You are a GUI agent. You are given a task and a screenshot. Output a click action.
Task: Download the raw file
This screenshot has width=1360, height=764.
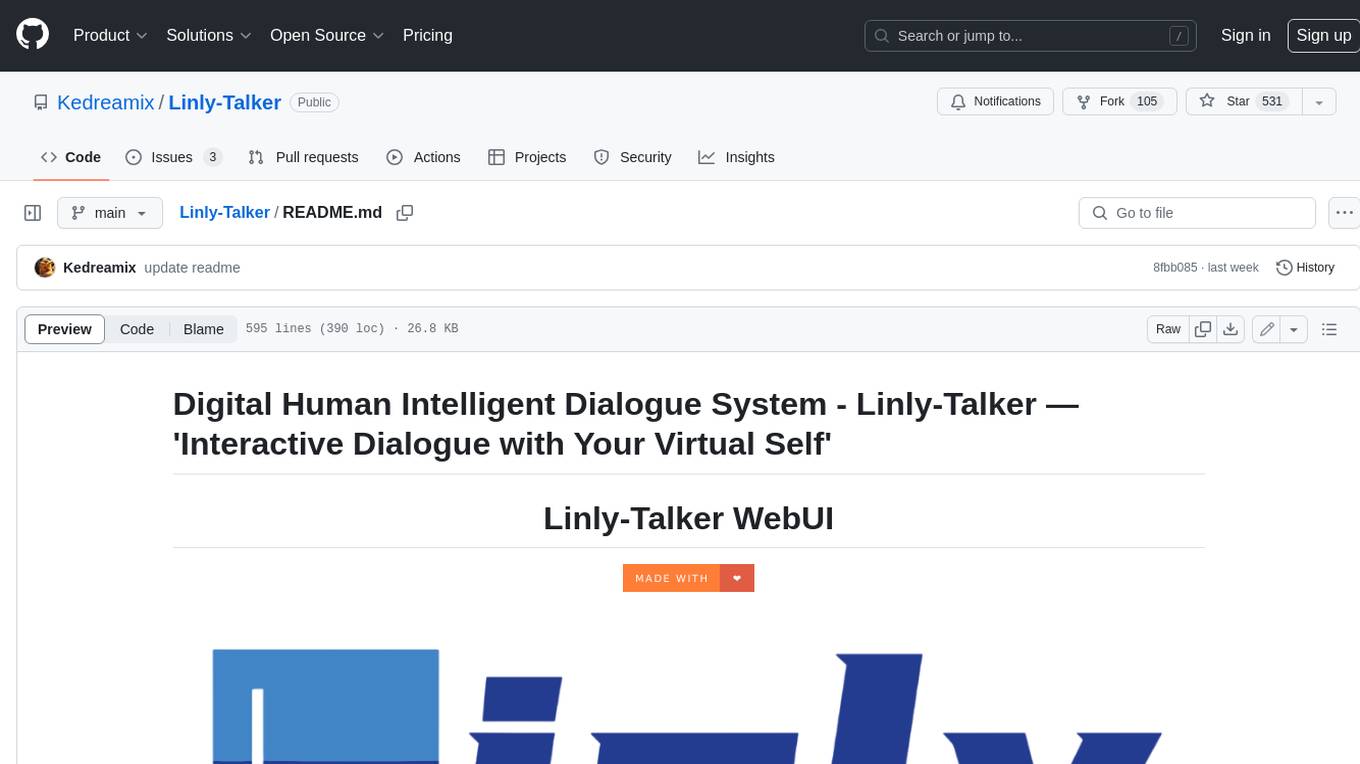[1231, 329]
